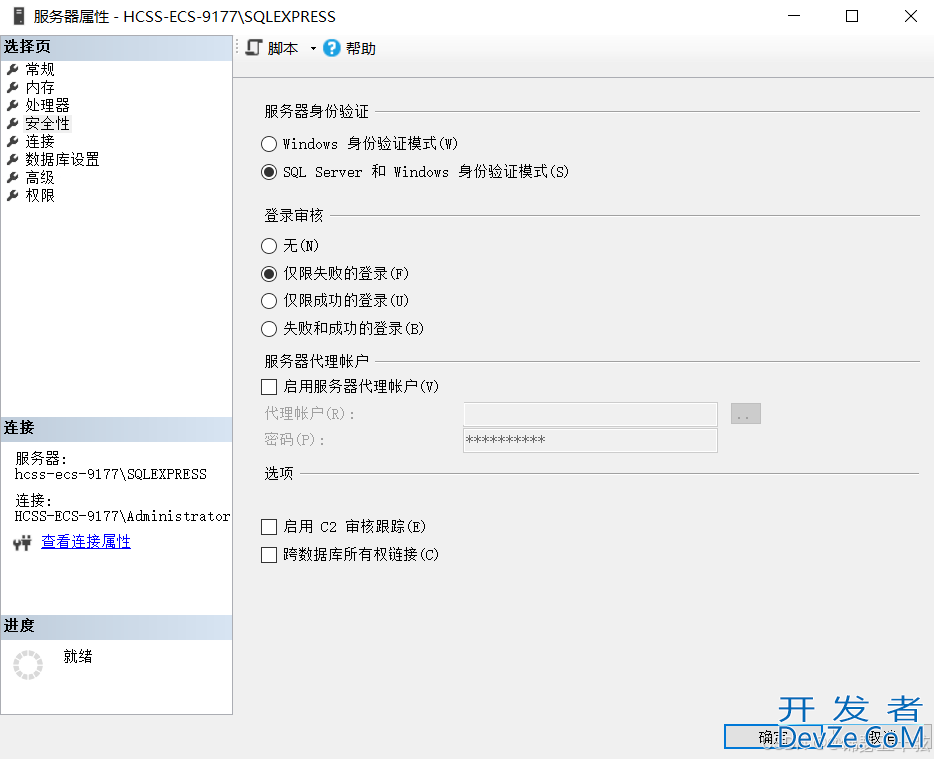Click server name hcss-ecs-9177\SQLEXPRESS text
This screenshot has width=934, height=759.
[x=111, y=474]
